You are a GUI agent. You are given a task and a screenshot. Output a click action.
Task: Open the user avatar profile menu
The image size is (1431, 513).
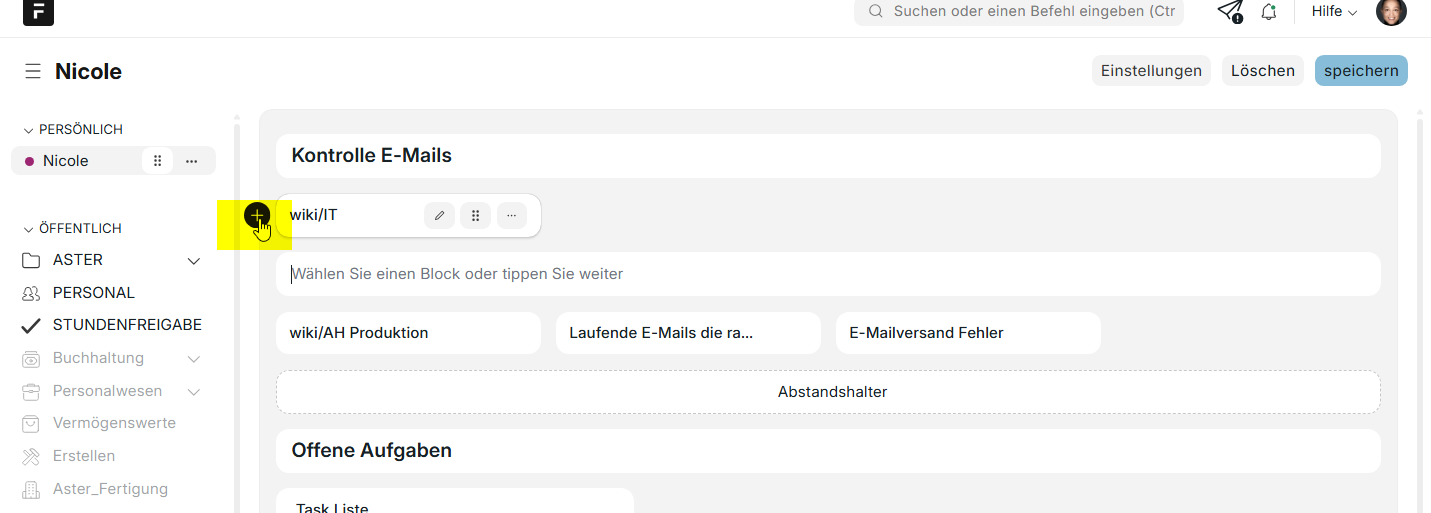(1391, 12)
